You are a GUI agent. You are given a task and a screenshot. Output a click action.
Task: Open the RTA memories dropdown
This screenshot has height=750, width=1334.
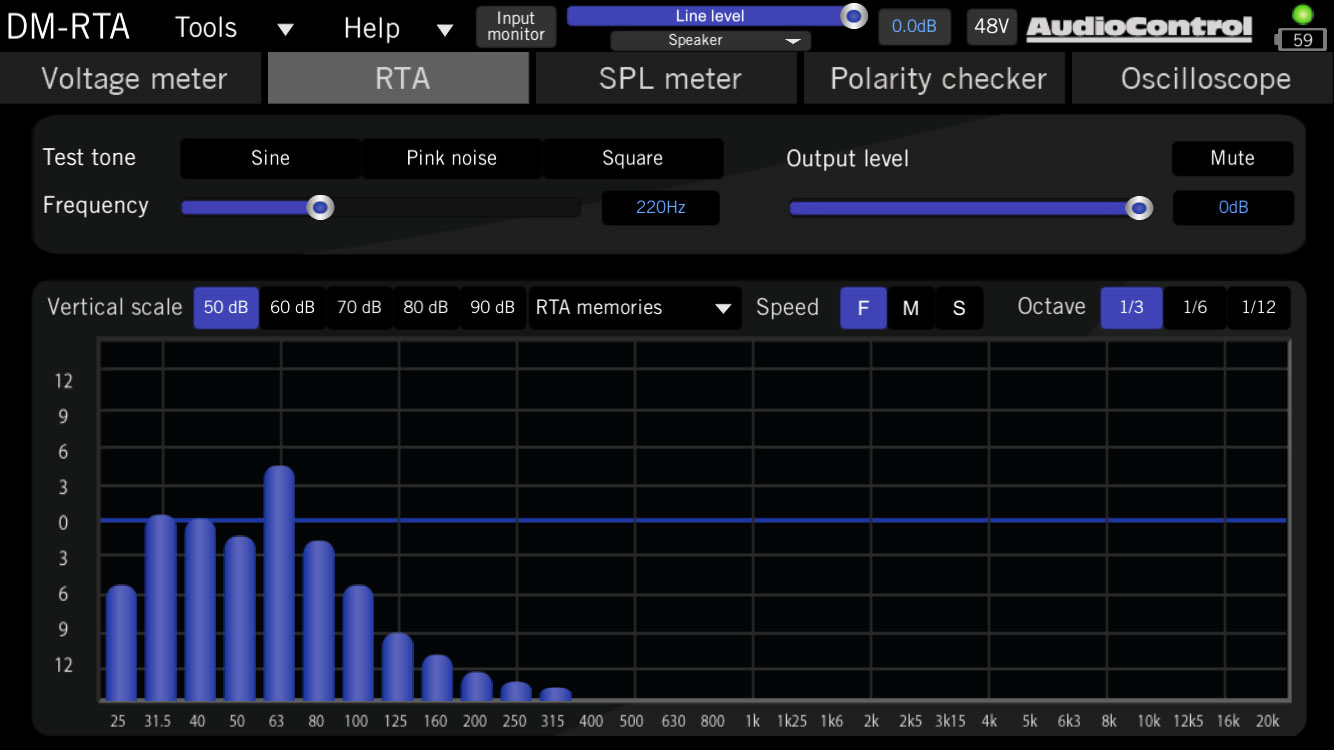(634, 308)
